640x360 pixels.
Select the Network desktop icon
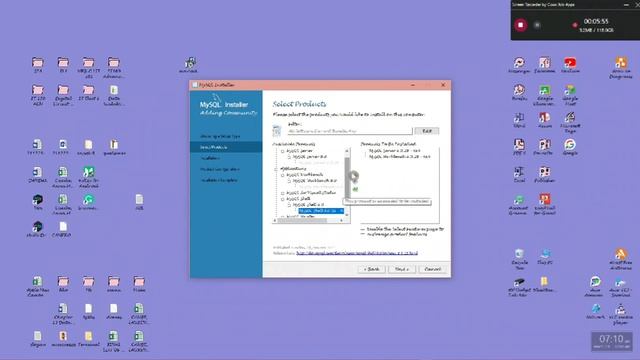(596, 311)
